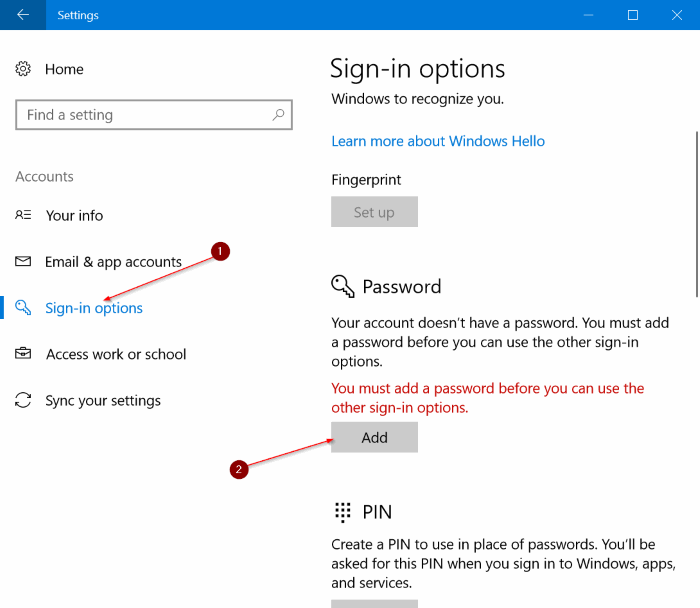Screen dimensions: 700x608
Task: Open Sync your settings
Action: [103, 401]
